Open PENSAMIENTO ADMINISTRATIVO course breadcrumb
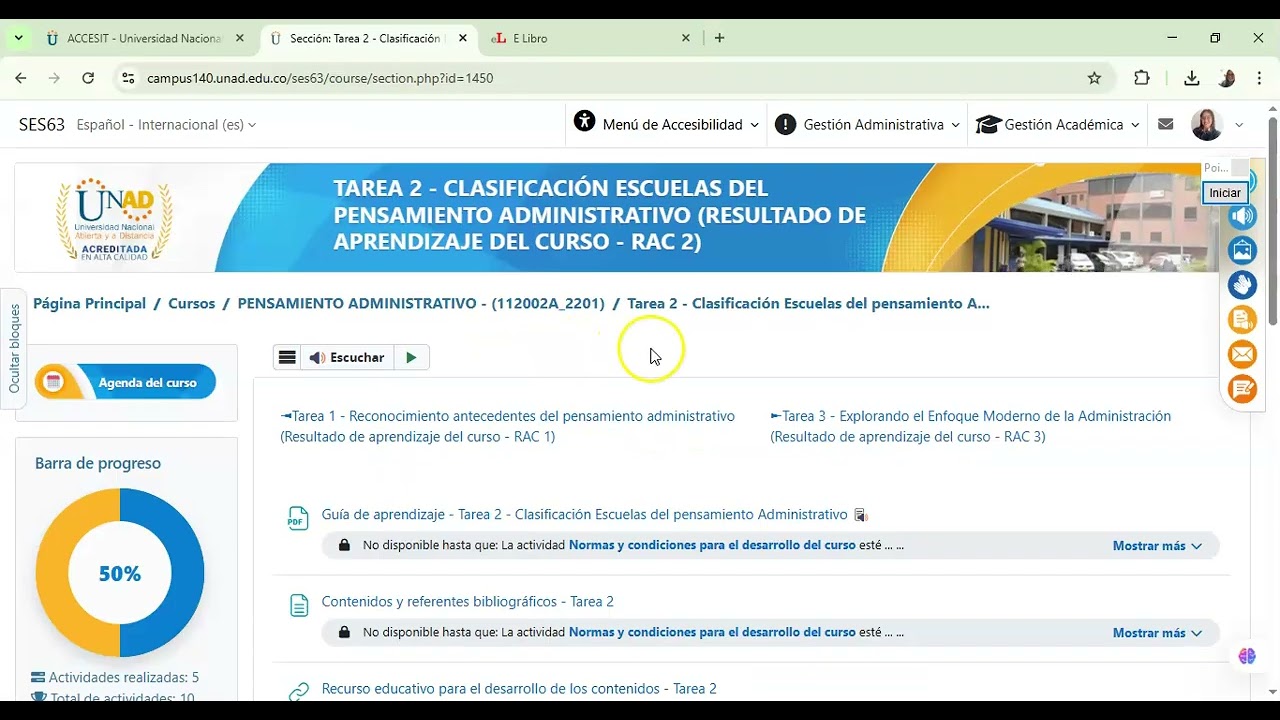The width and height of the screenshot is (1280, 720). pos(421,303)
